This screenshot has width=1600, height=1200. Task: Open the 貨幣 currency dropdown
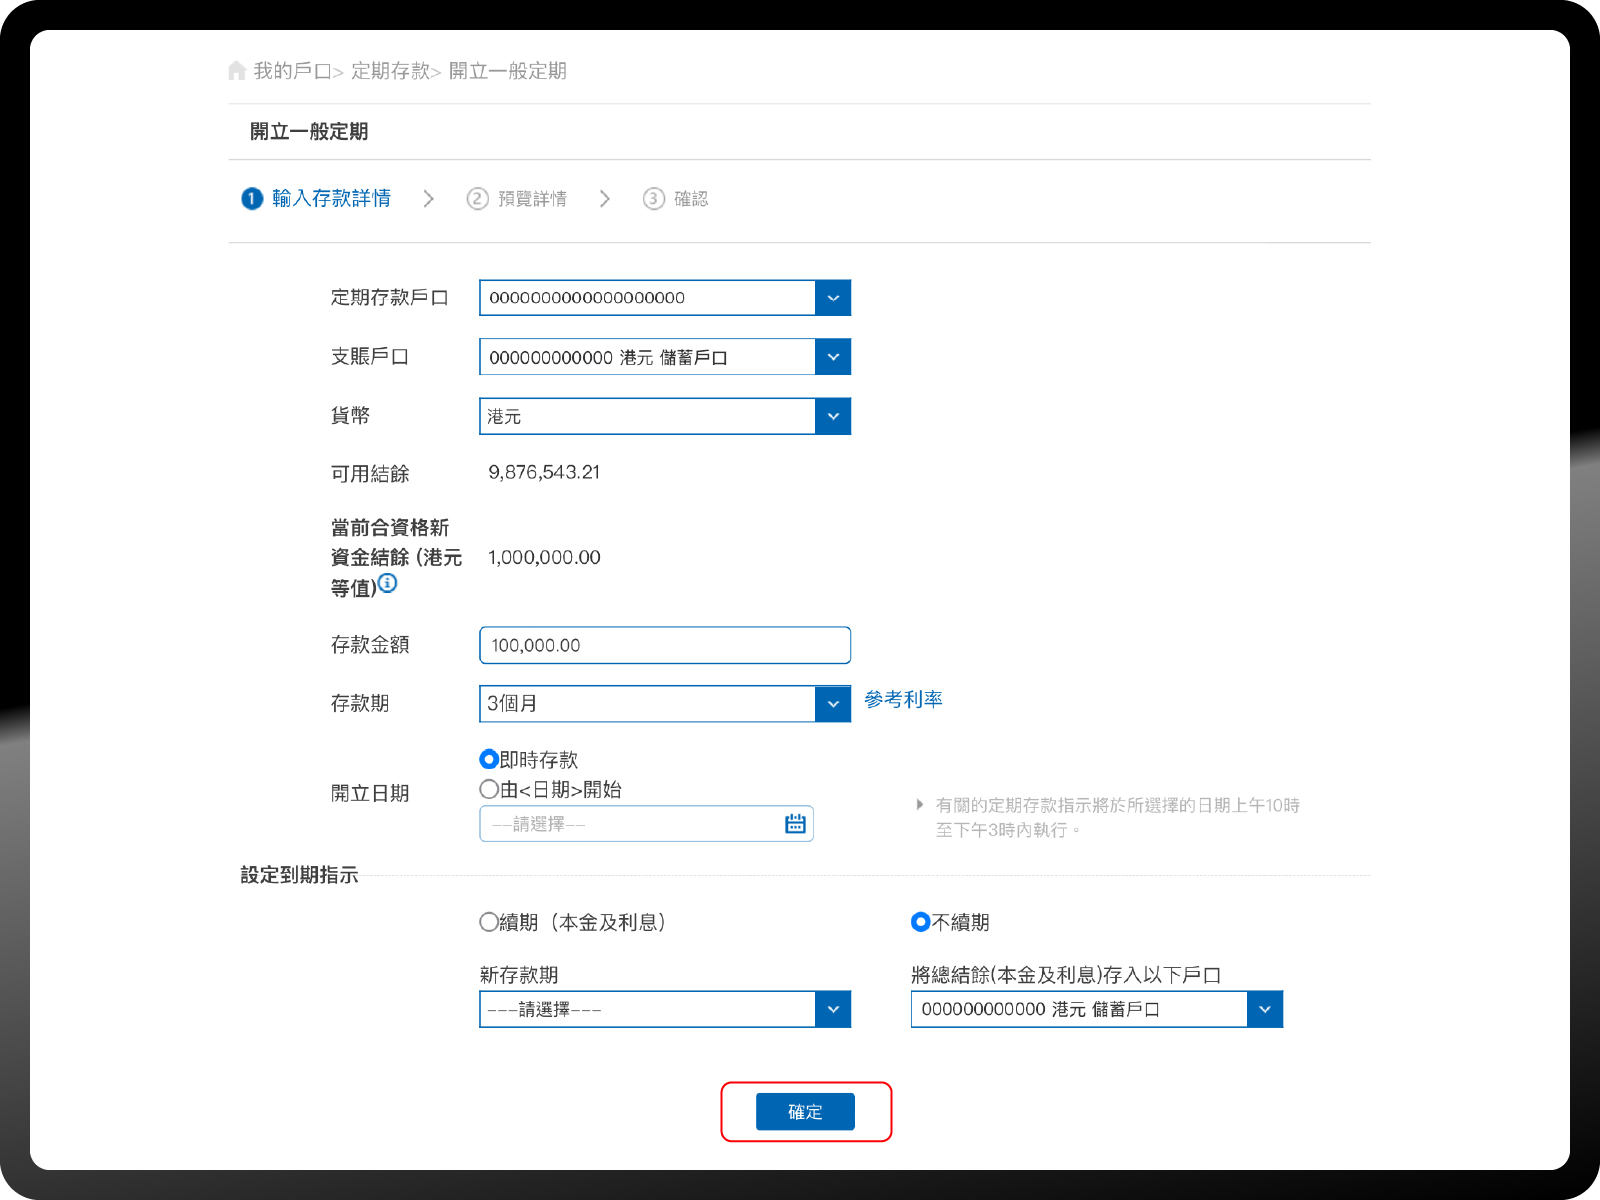coord(833,417)
